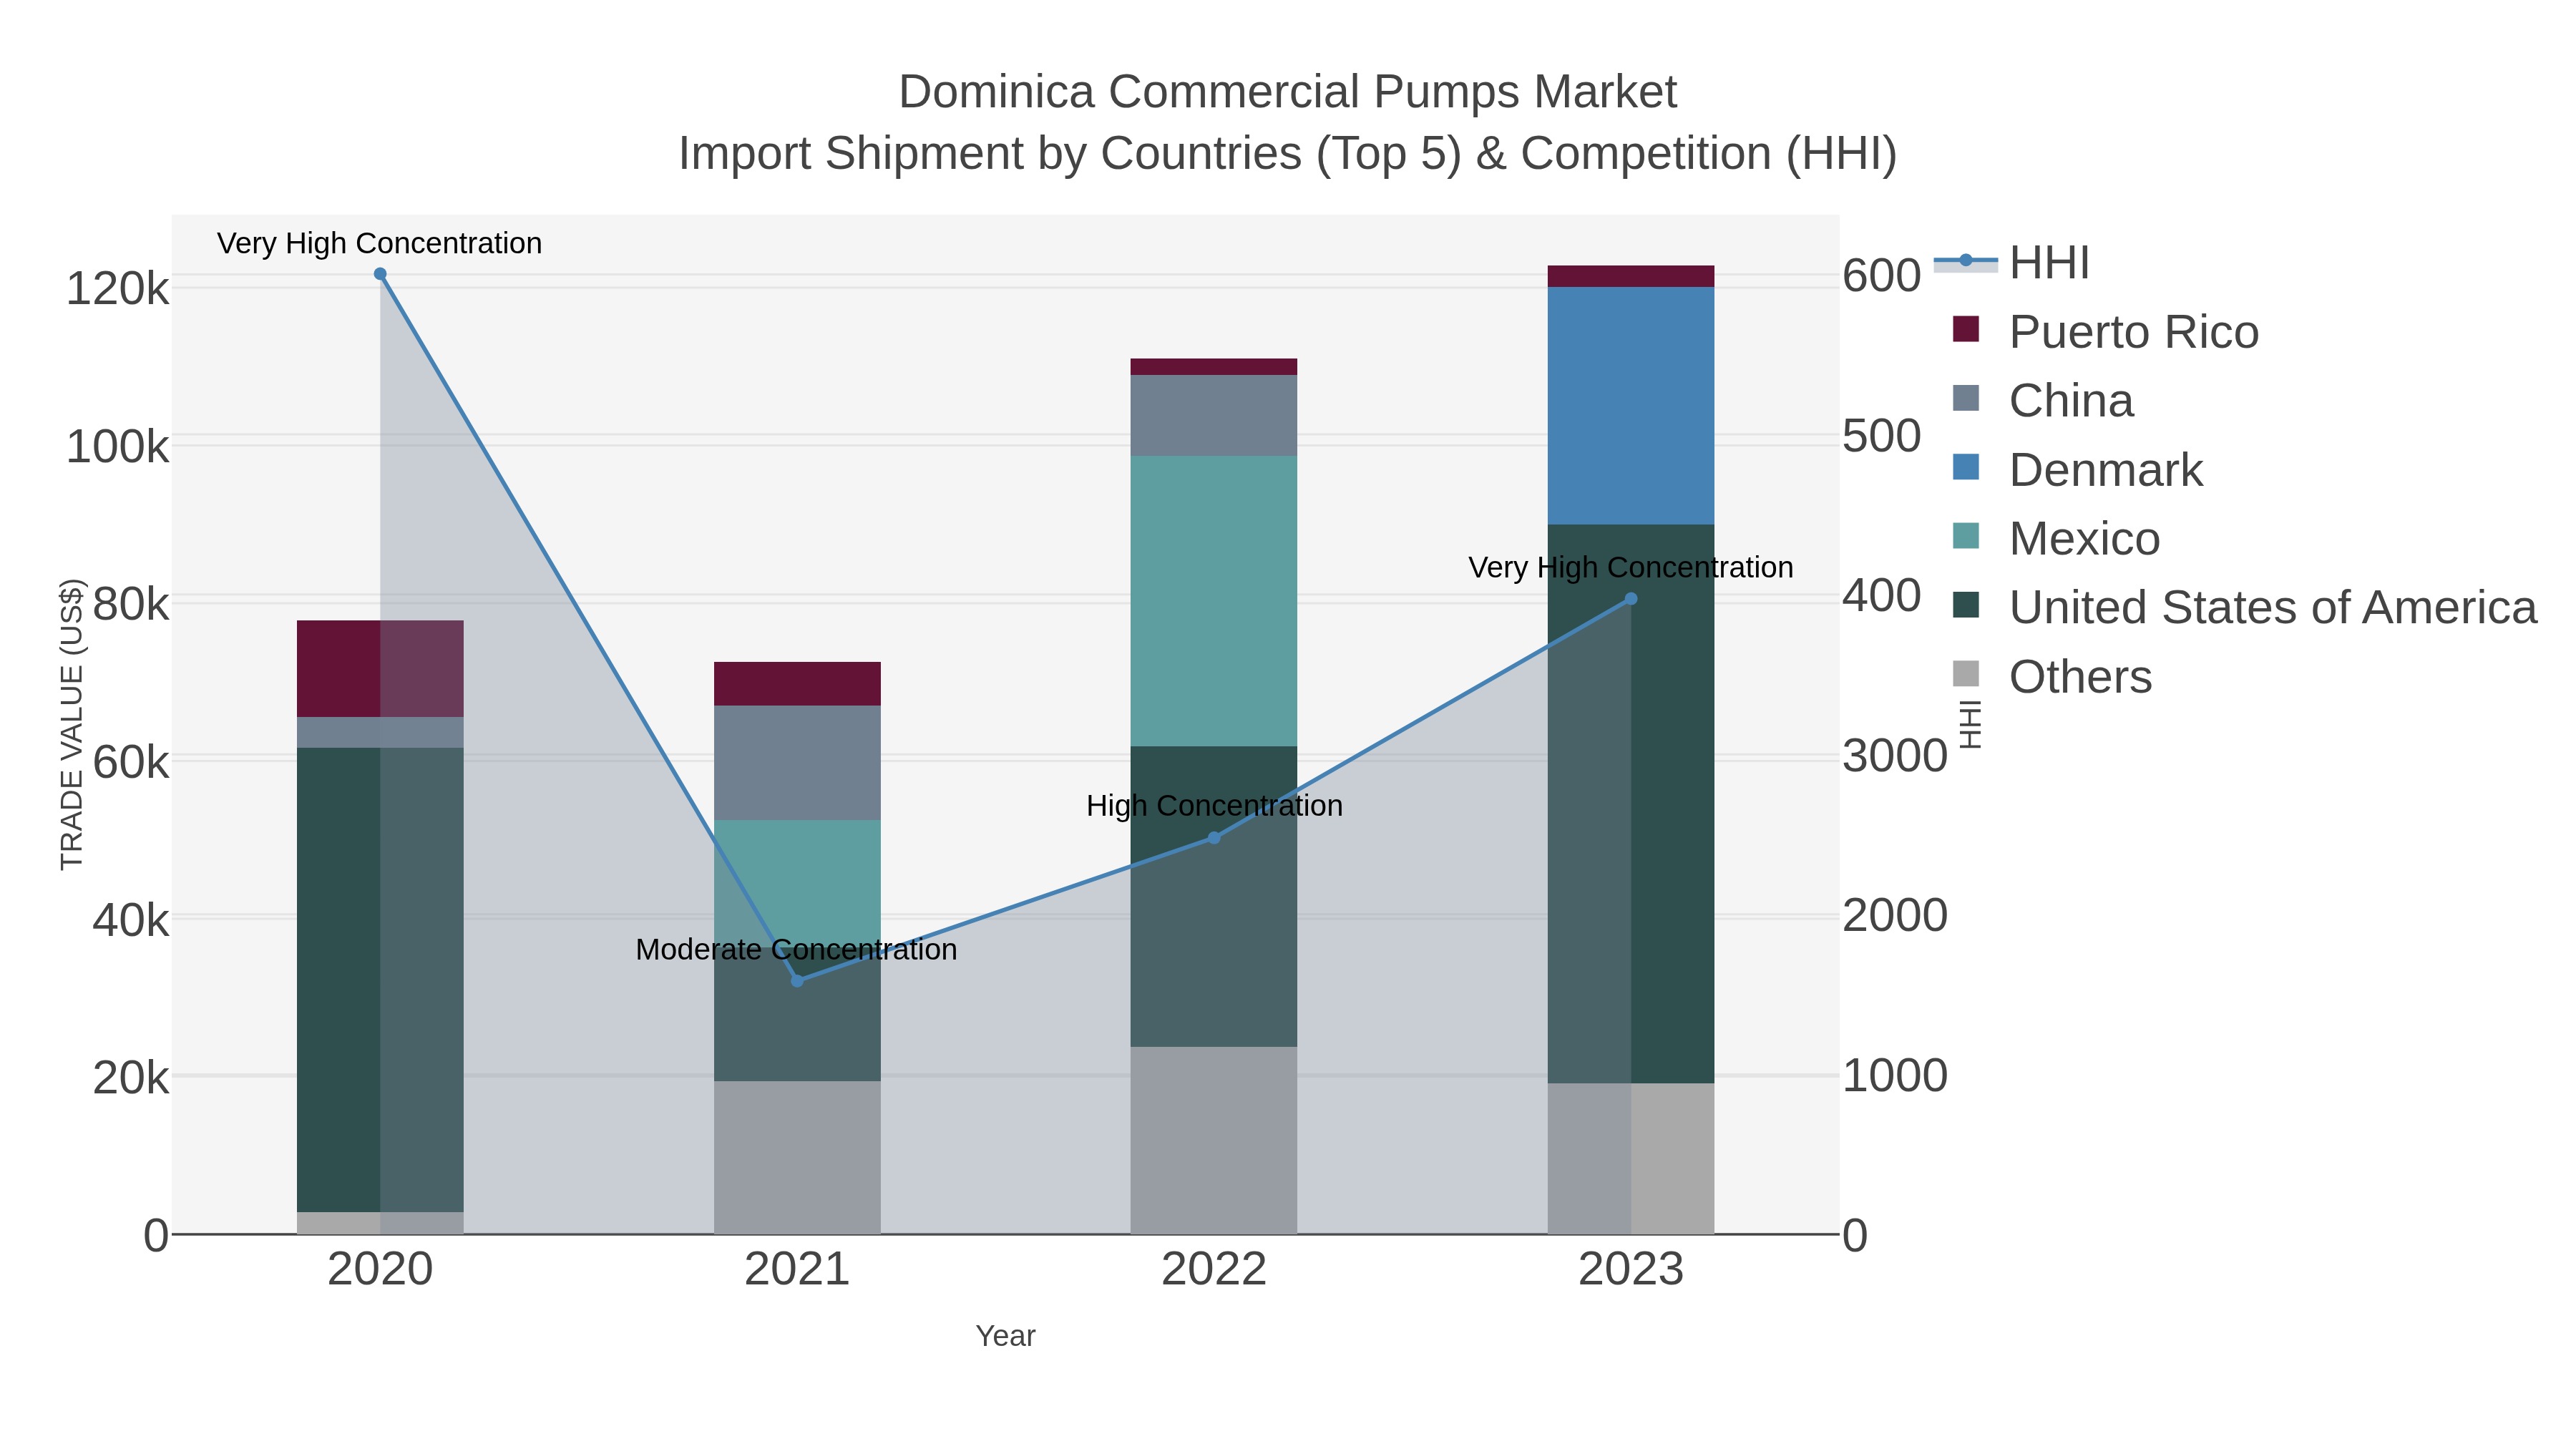2576x1449 pixels.
Task: Click the 40k left axis tick
Action: tap(131, 920)
